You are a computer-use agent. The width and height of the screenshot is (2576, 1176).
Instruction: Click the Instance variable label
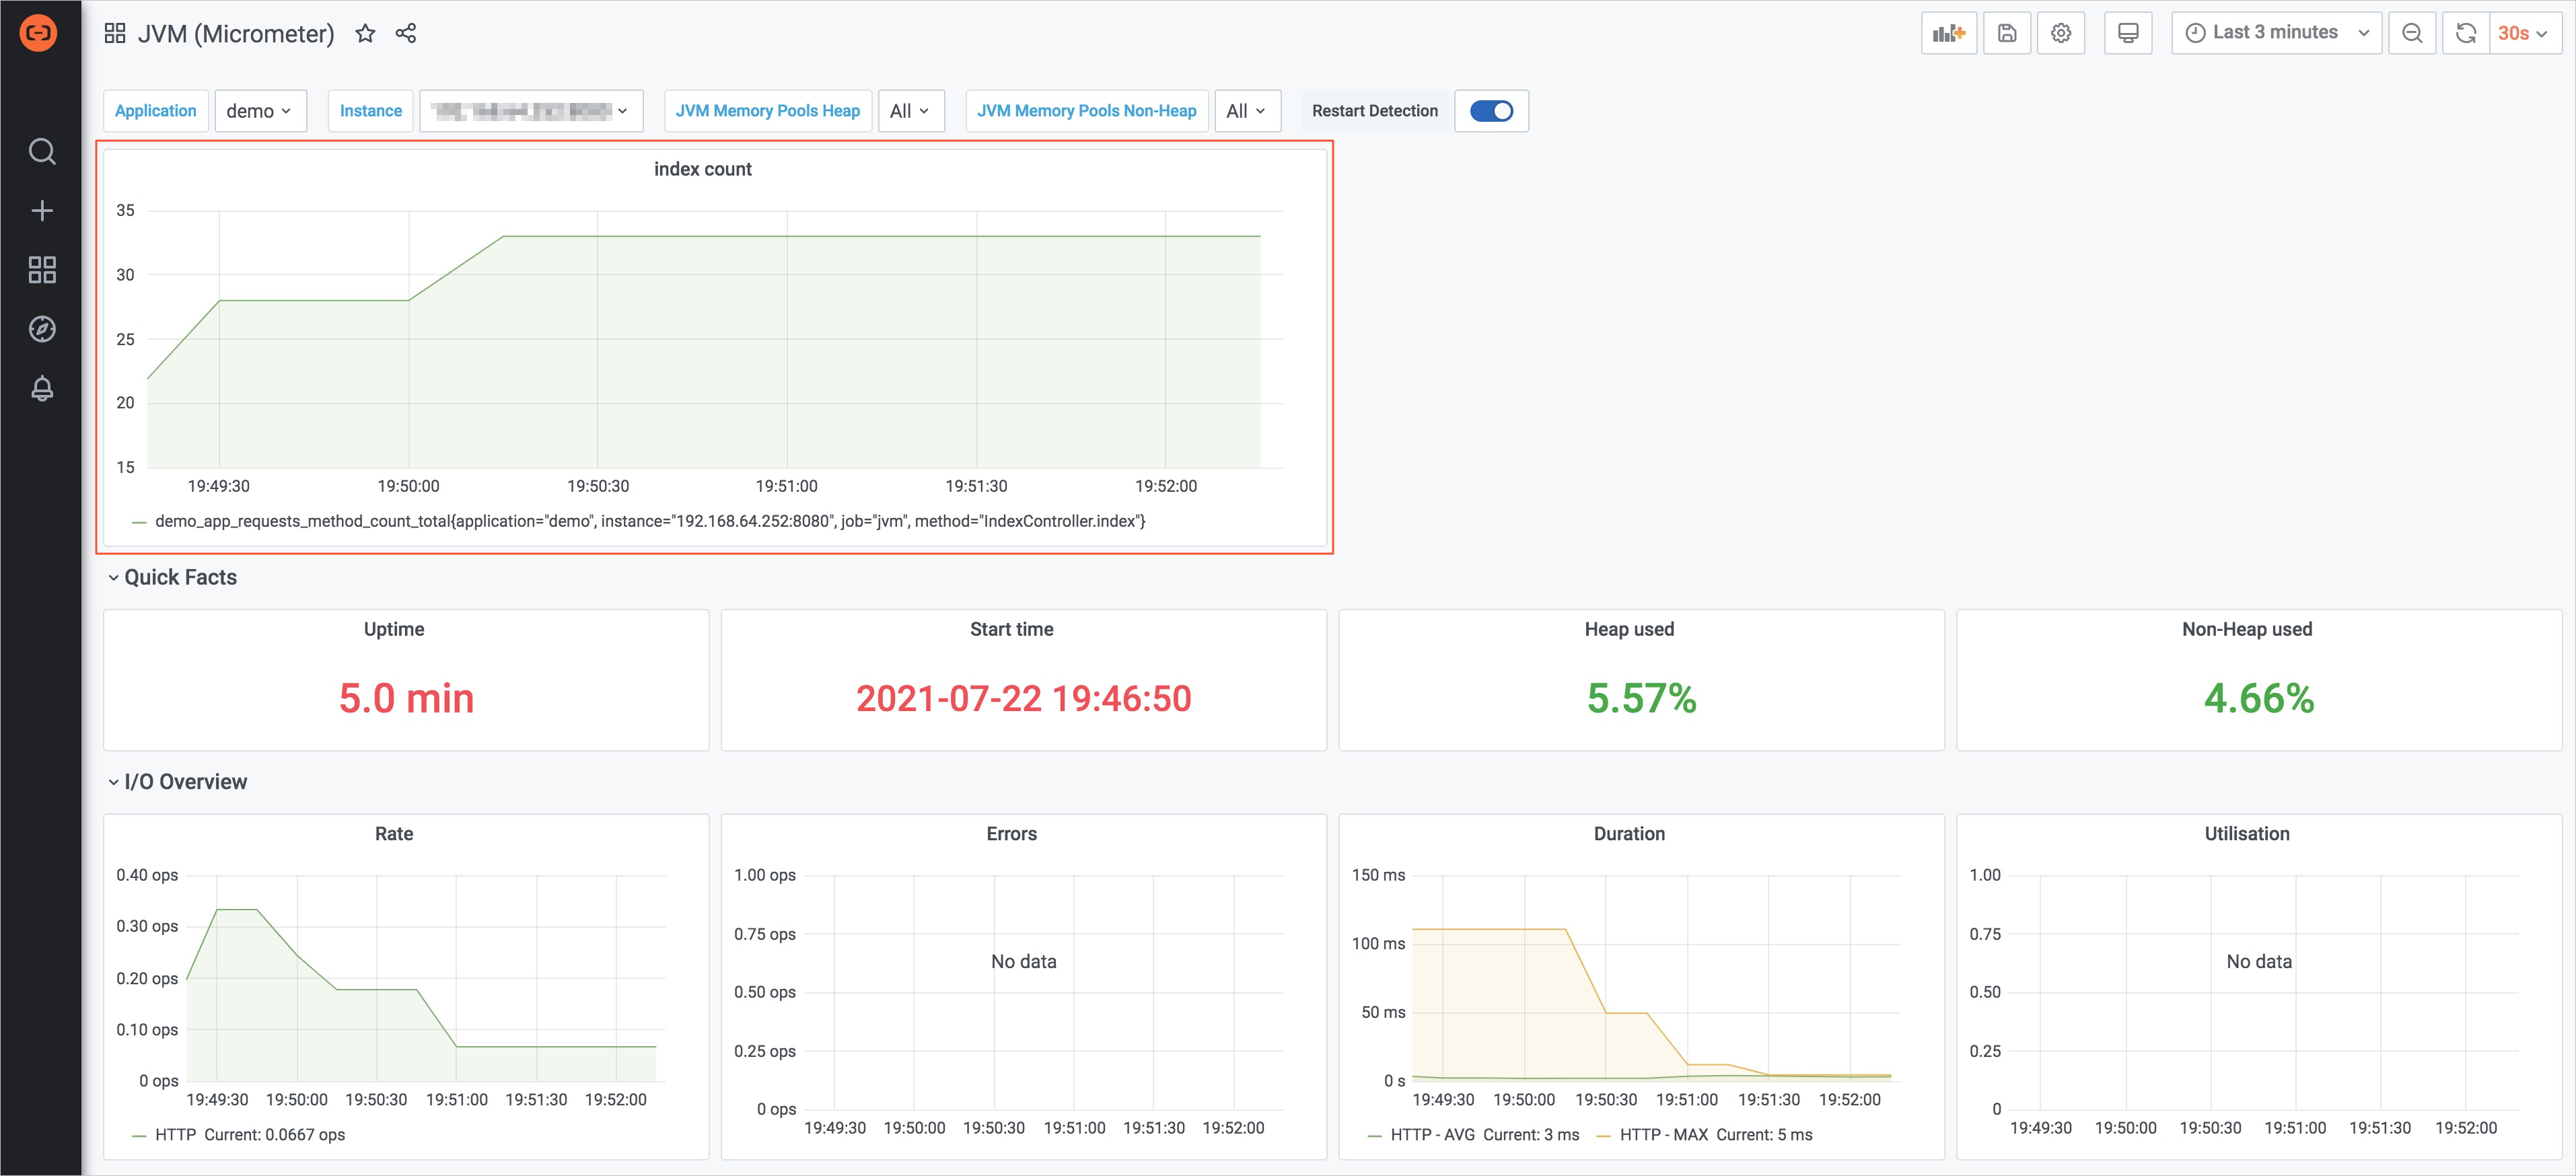click(x=371, y=111)
